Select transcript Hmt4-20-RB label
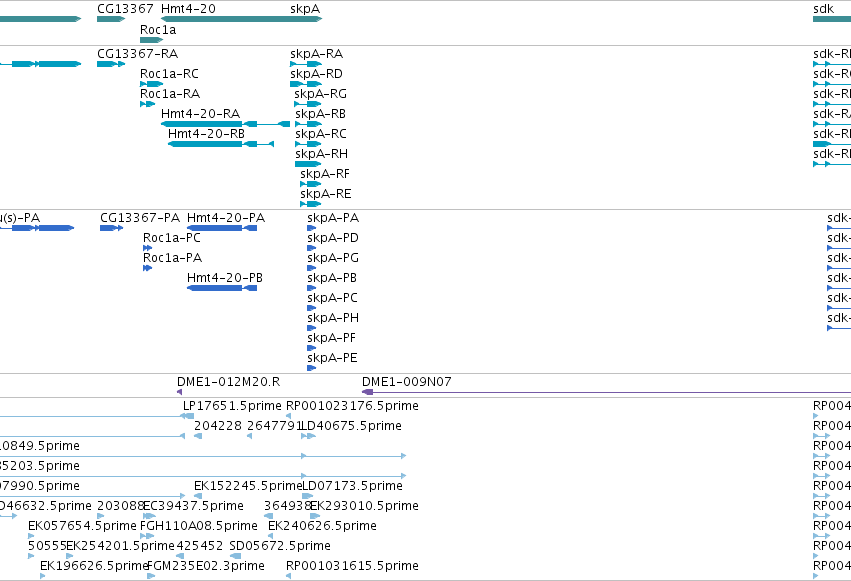This screenshot has width=851, height=581. click(x=206, y=134)
